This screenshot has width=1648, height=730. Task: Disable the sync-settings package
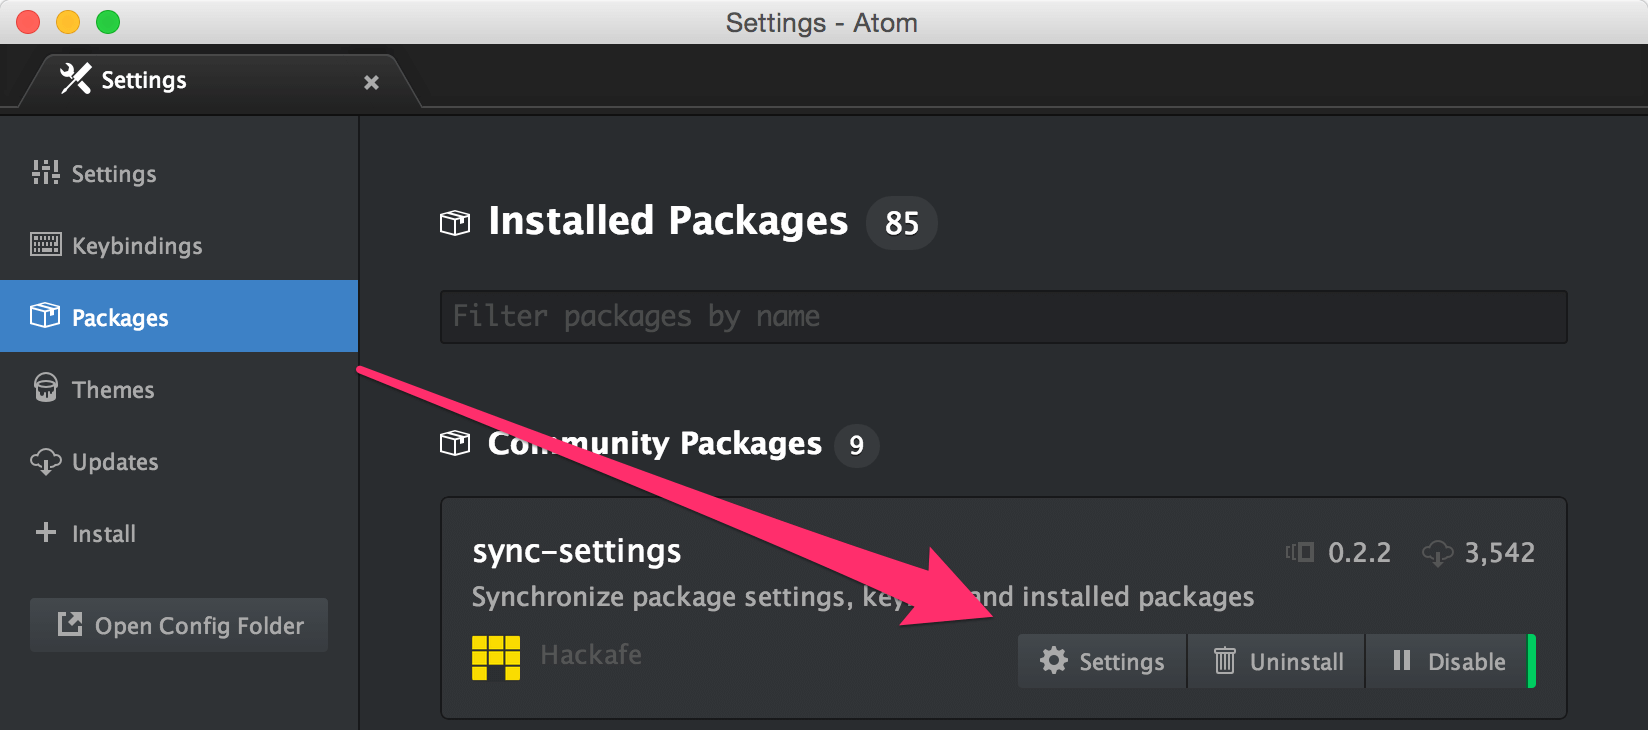point(1448,661)
